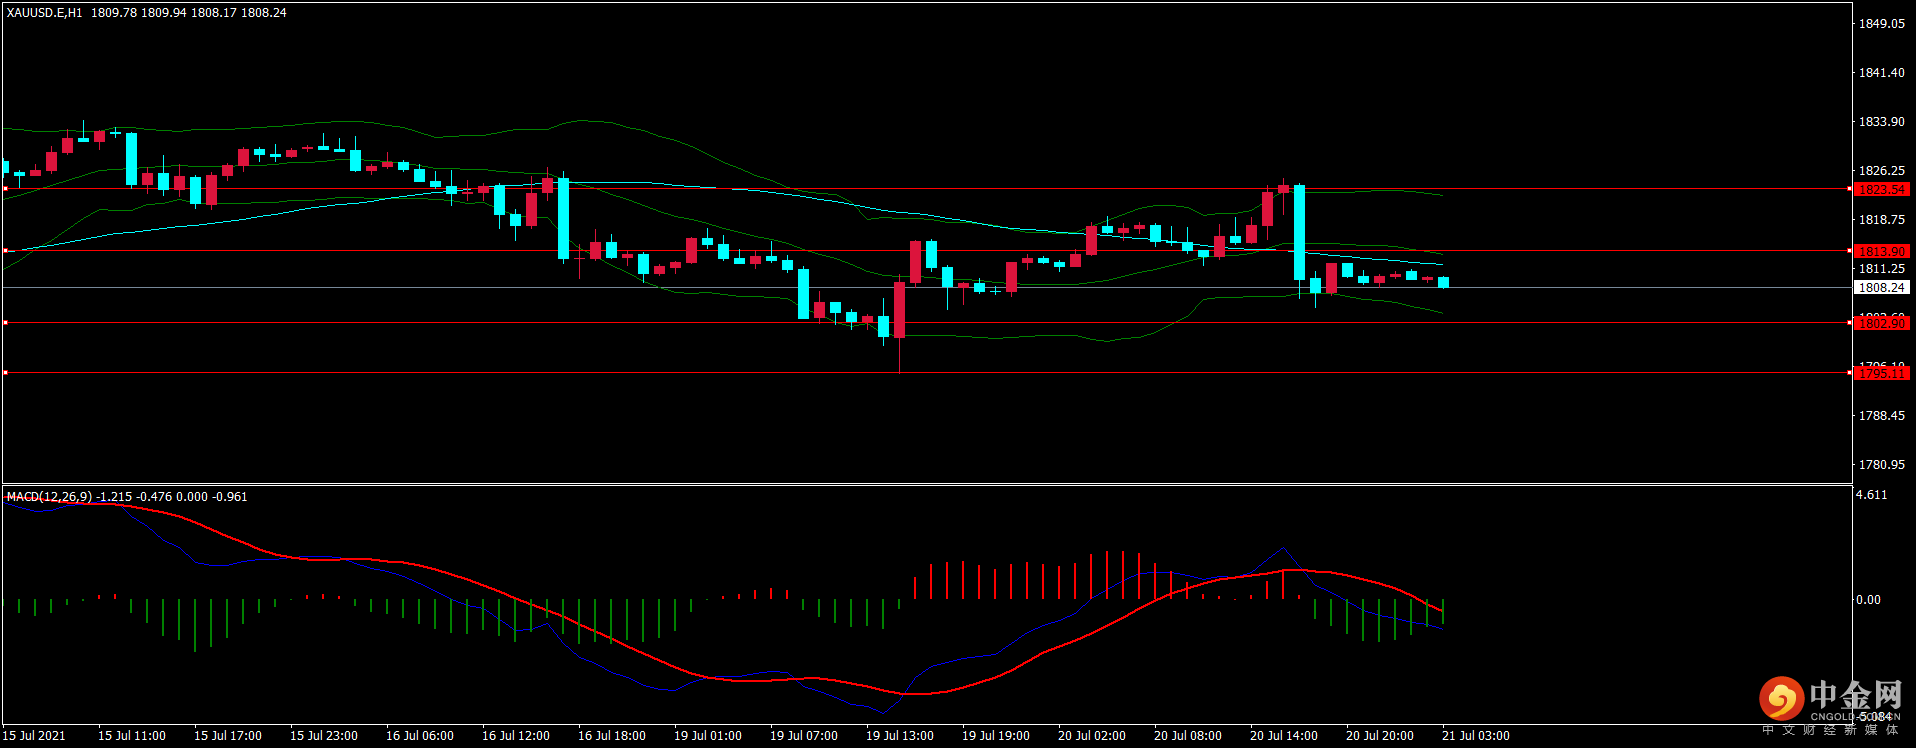
Task: Click the 20 Jul 20:00 time label
Action: (x=1380, y=736)
